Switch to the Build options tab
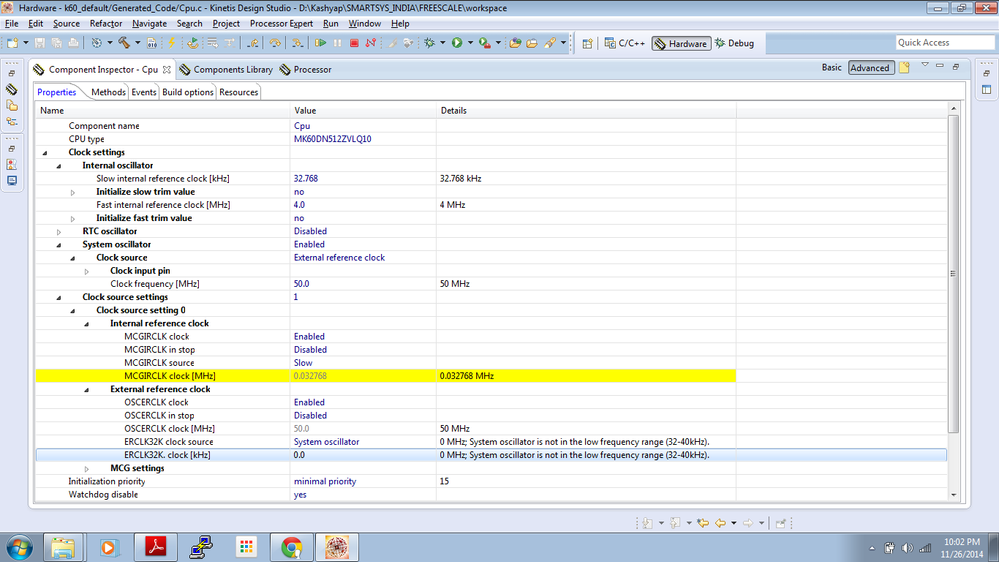This screenshot has height=562, width=999. coord(187,92)
